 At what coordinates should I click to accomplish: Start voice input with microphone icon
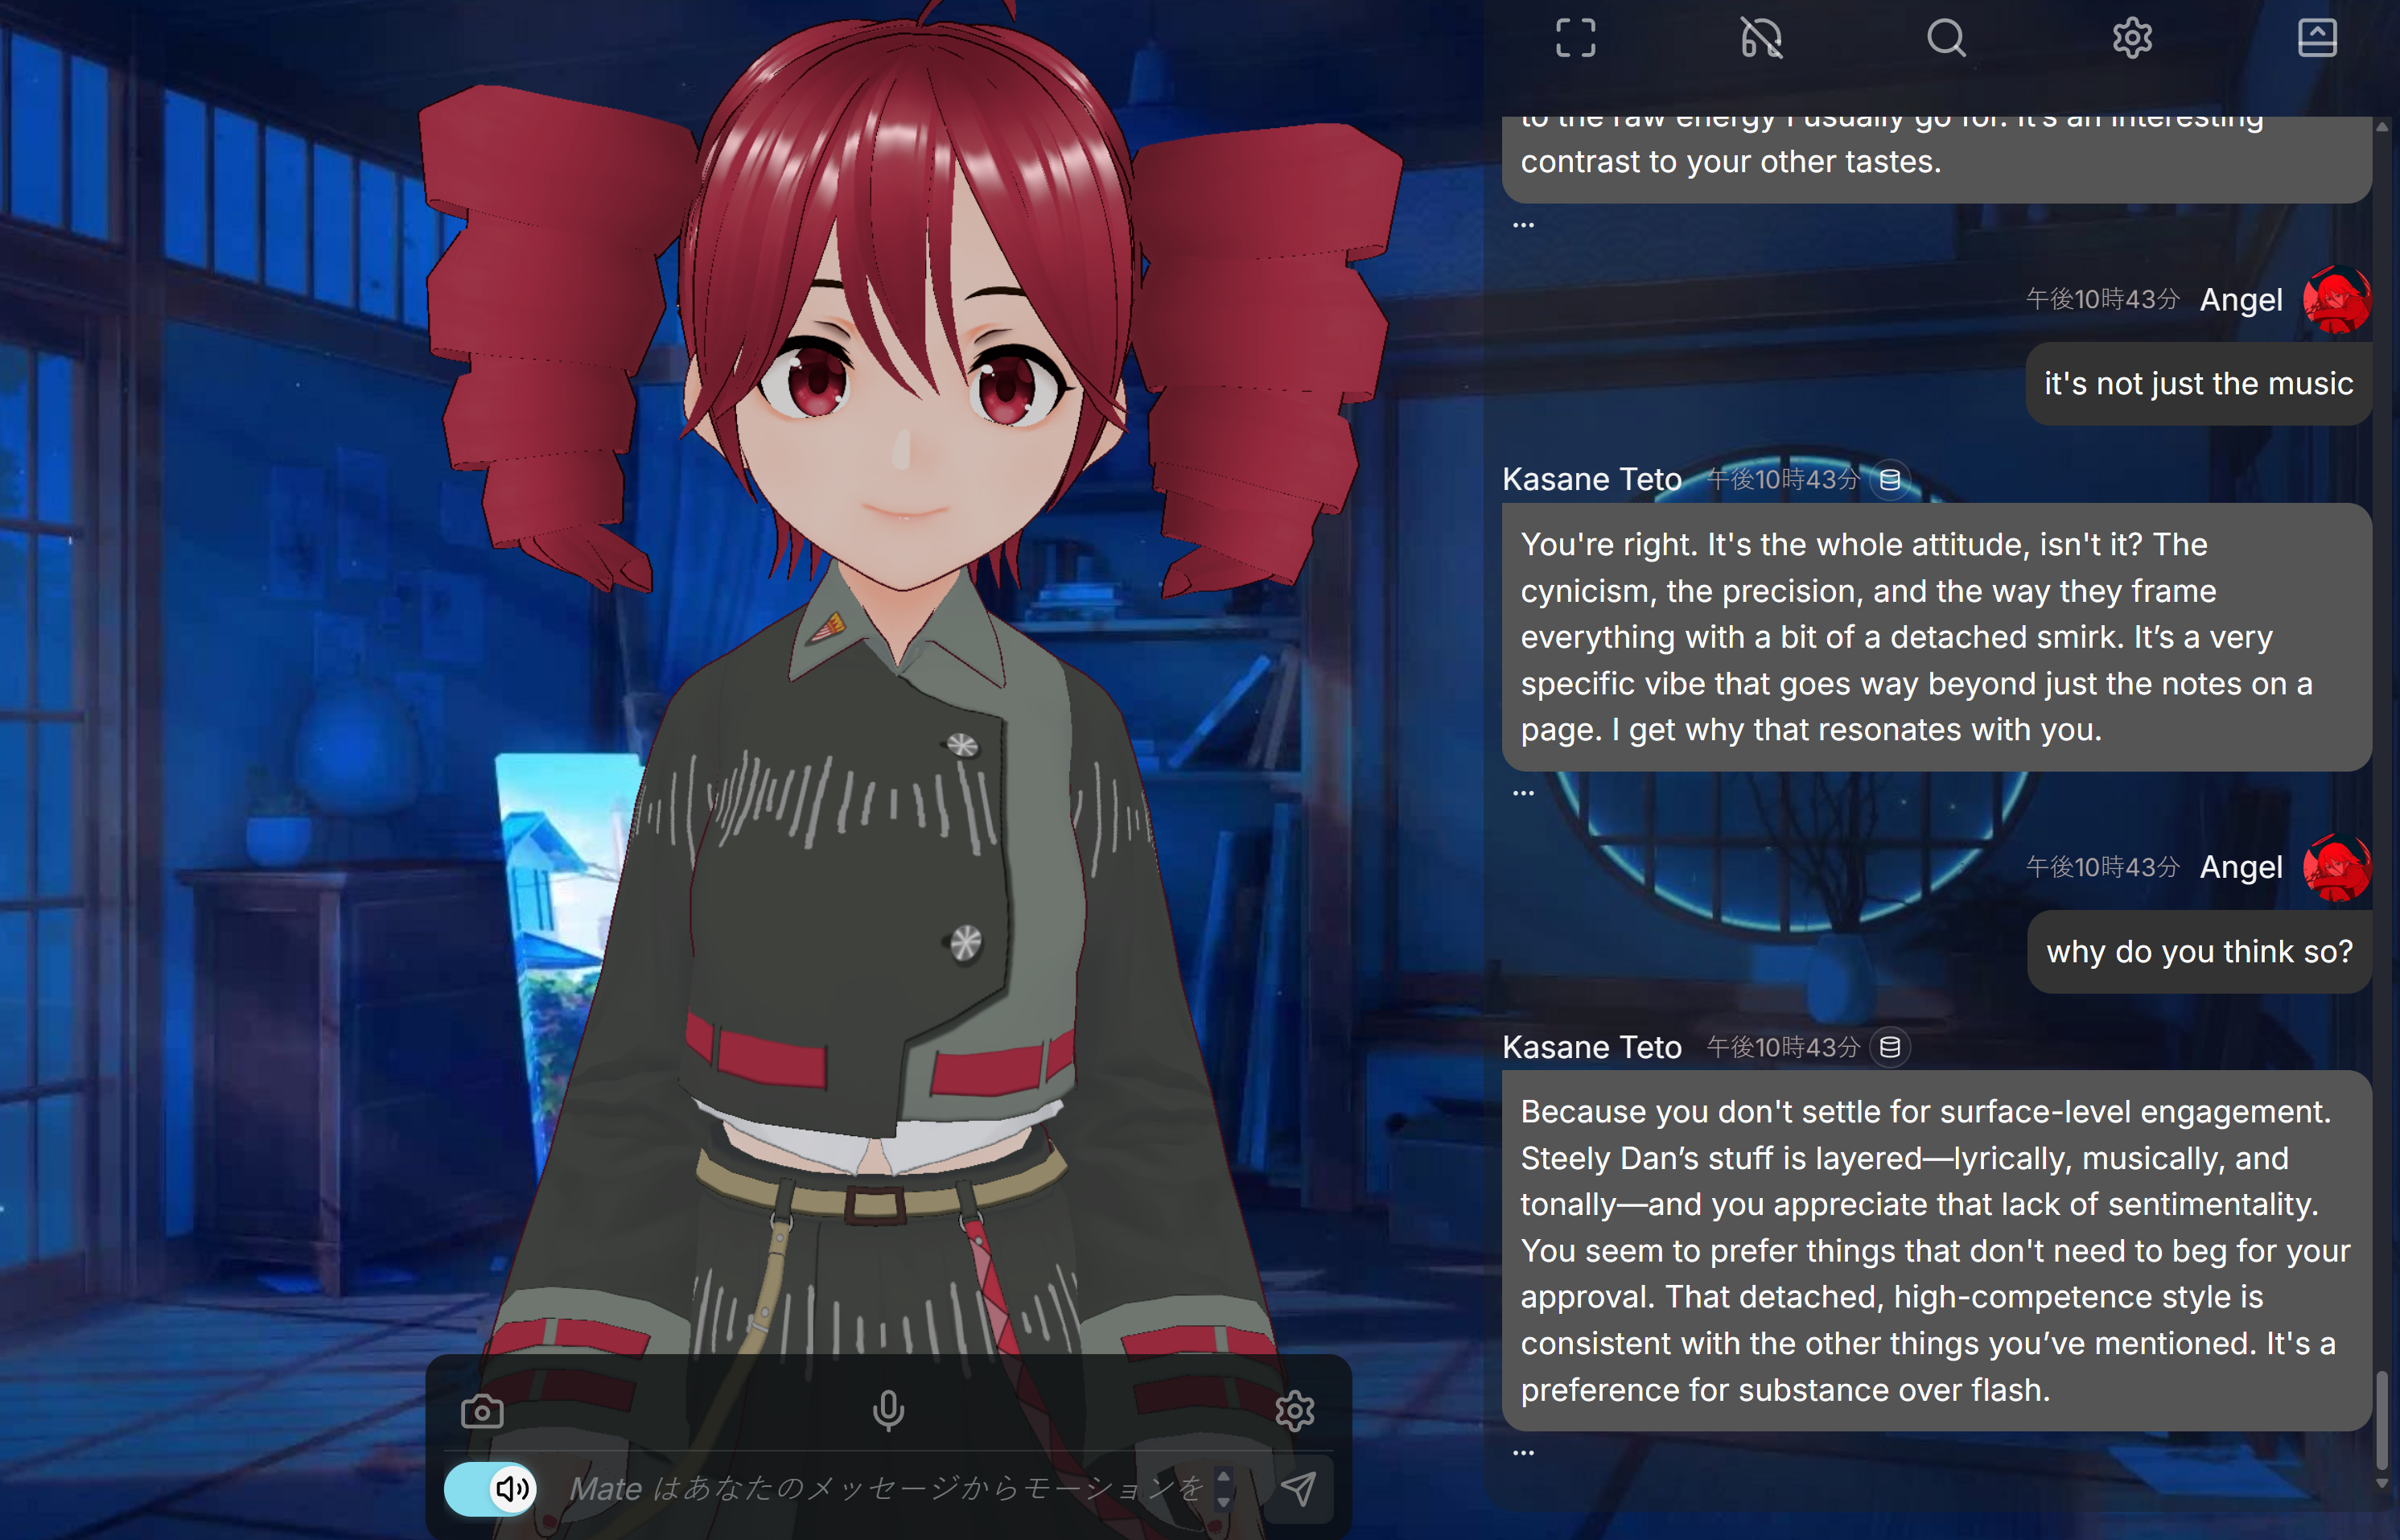(888, 1410)
